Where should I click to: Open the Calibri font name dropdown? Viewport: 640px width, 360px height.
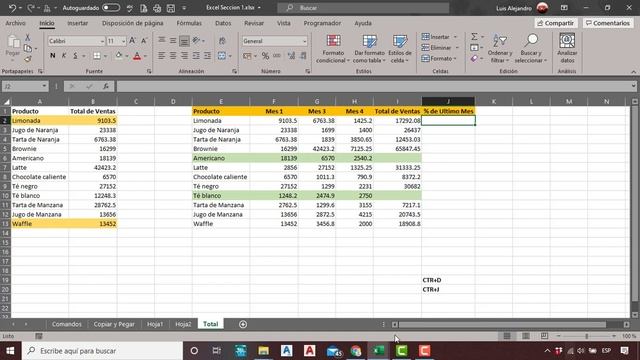tap(102, 41)
